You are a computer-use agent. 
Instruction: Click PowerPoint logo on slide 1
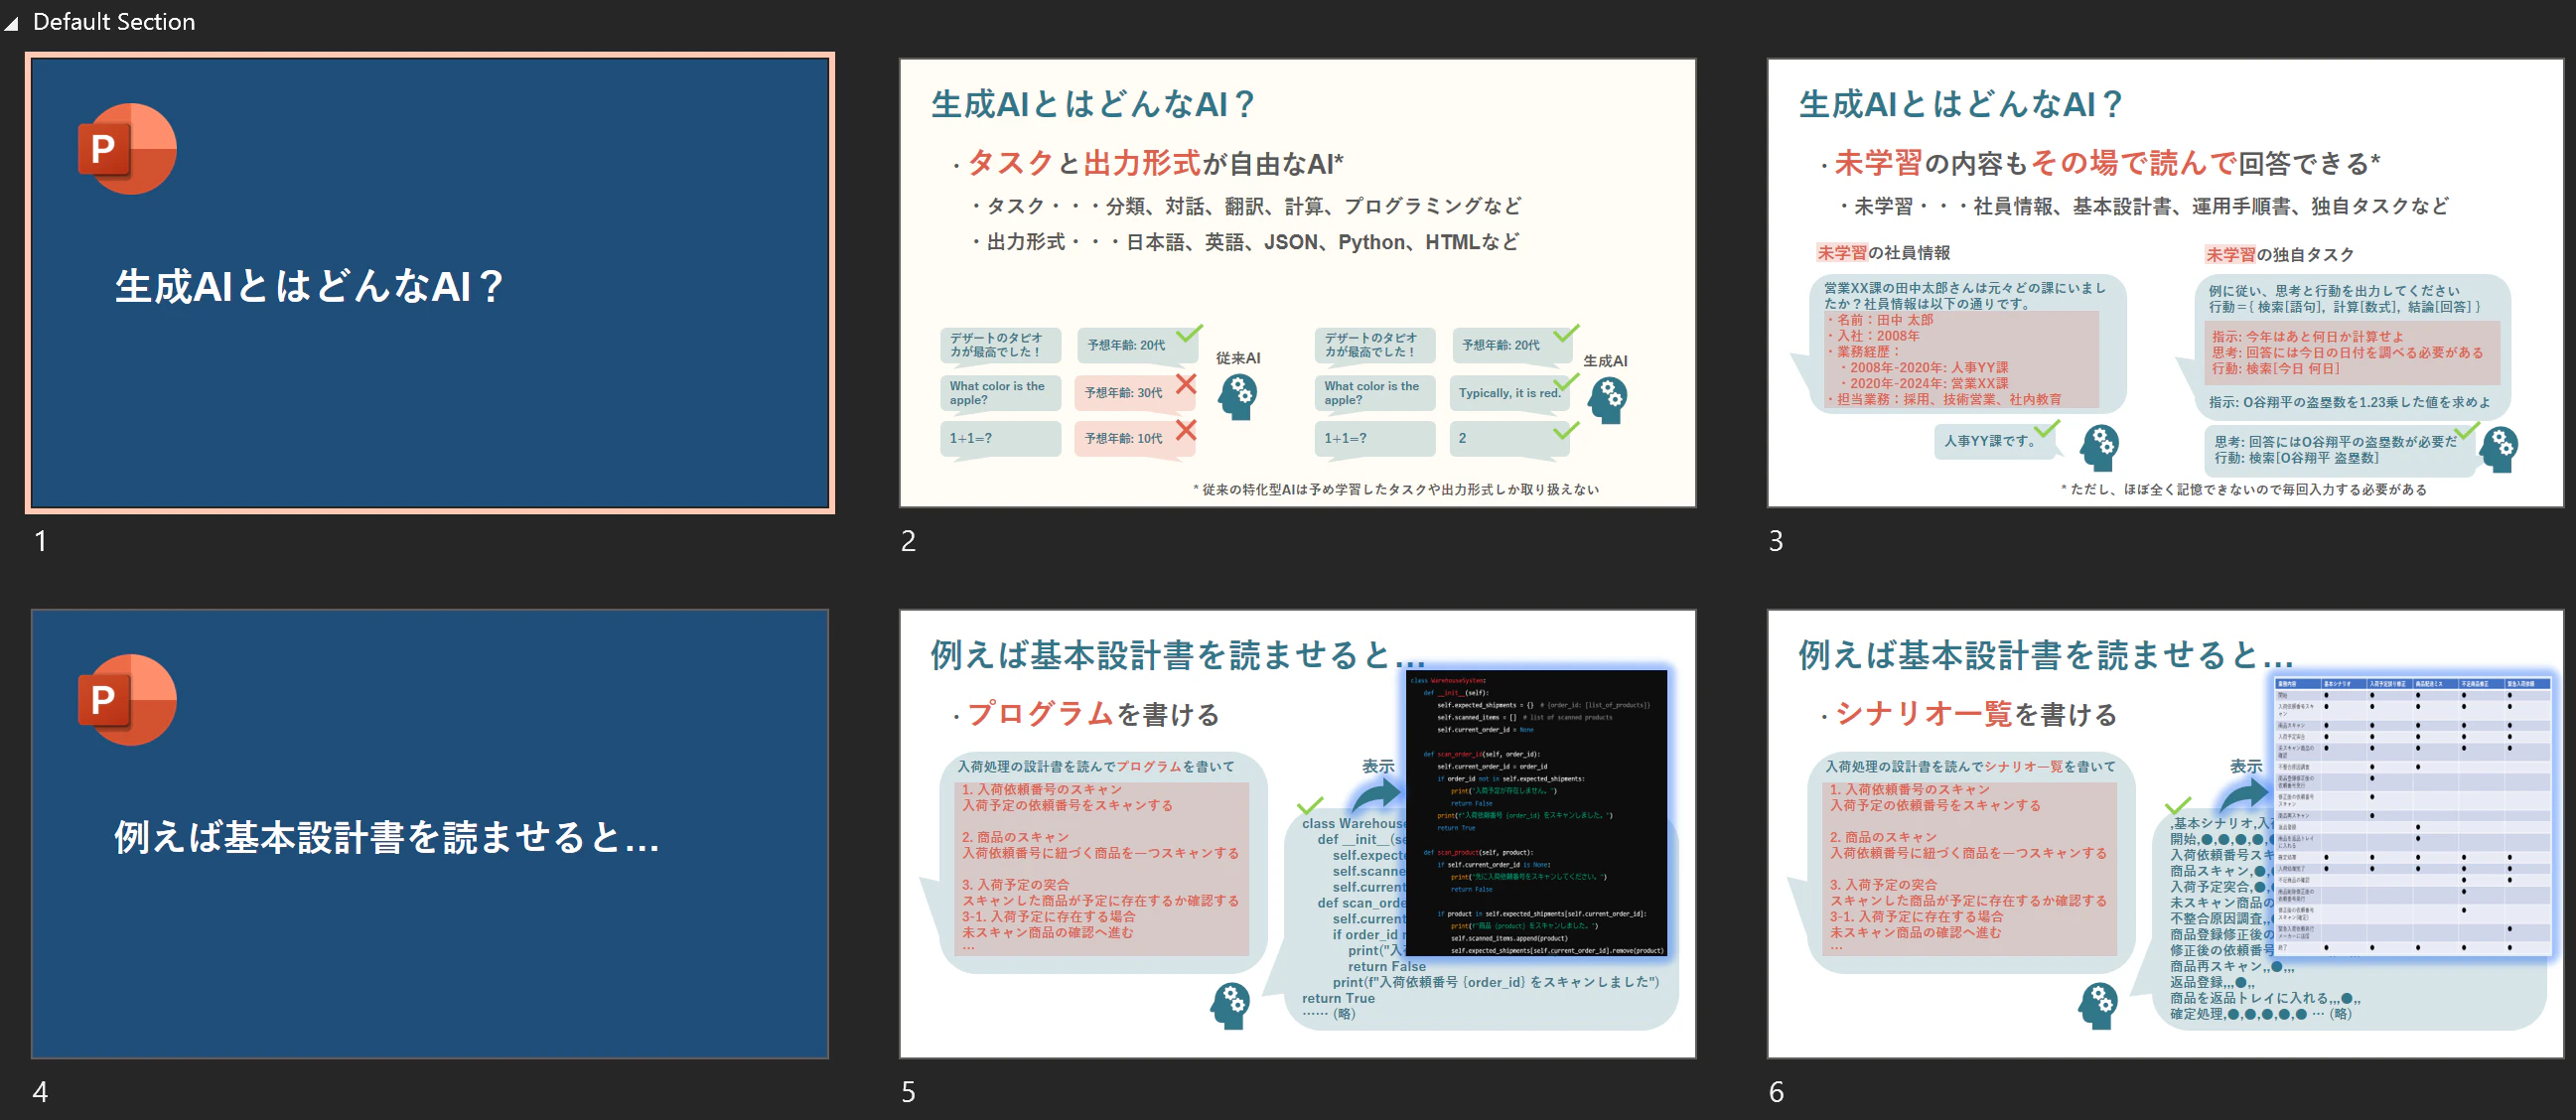(127, 149)
